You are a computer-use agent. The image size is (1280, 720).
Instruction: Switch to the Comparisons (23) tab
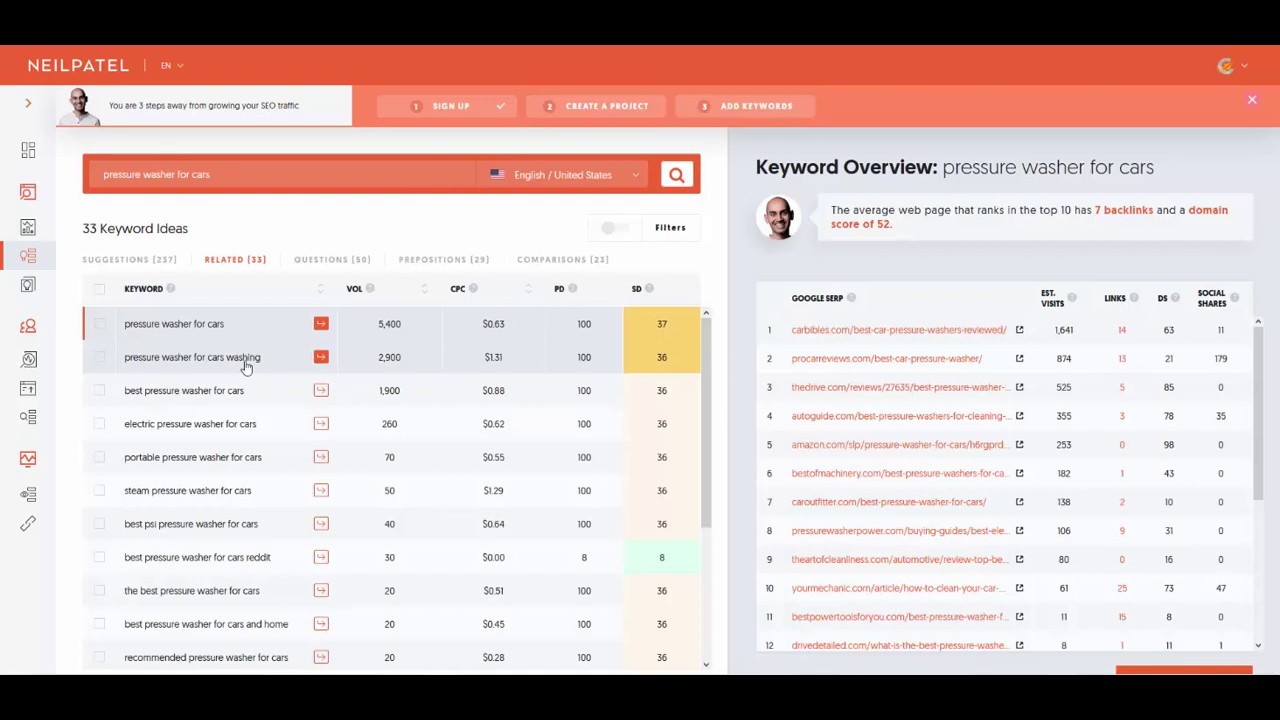point(563,260)
